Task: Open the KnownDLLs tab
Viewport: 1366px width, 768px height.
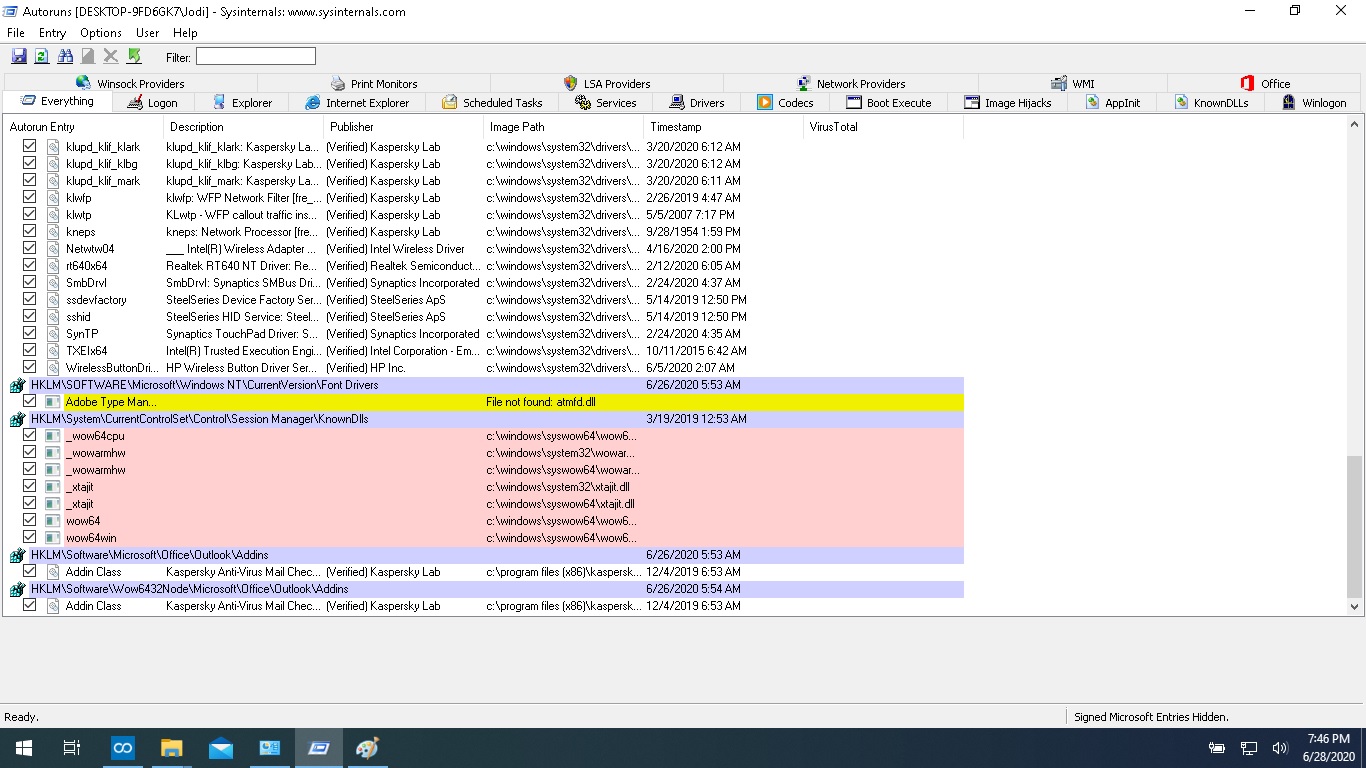Action: tap(1211, 102)
